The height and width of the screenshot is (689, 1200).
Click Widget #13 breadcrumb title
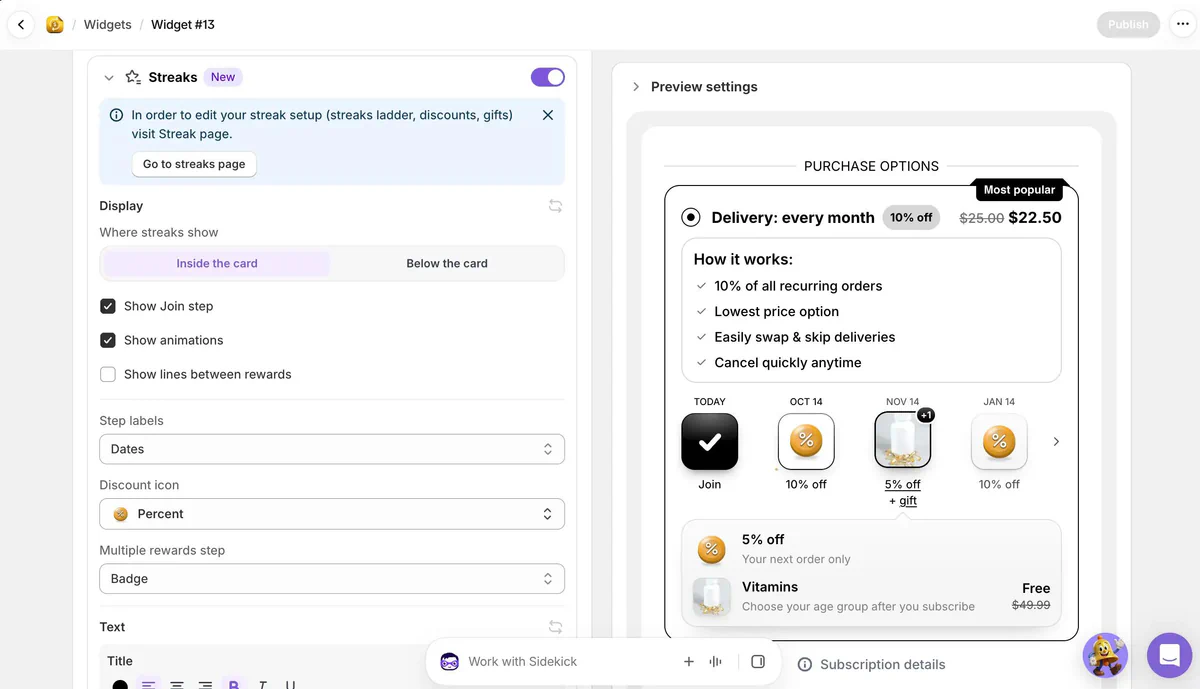(x=183, y=24)
